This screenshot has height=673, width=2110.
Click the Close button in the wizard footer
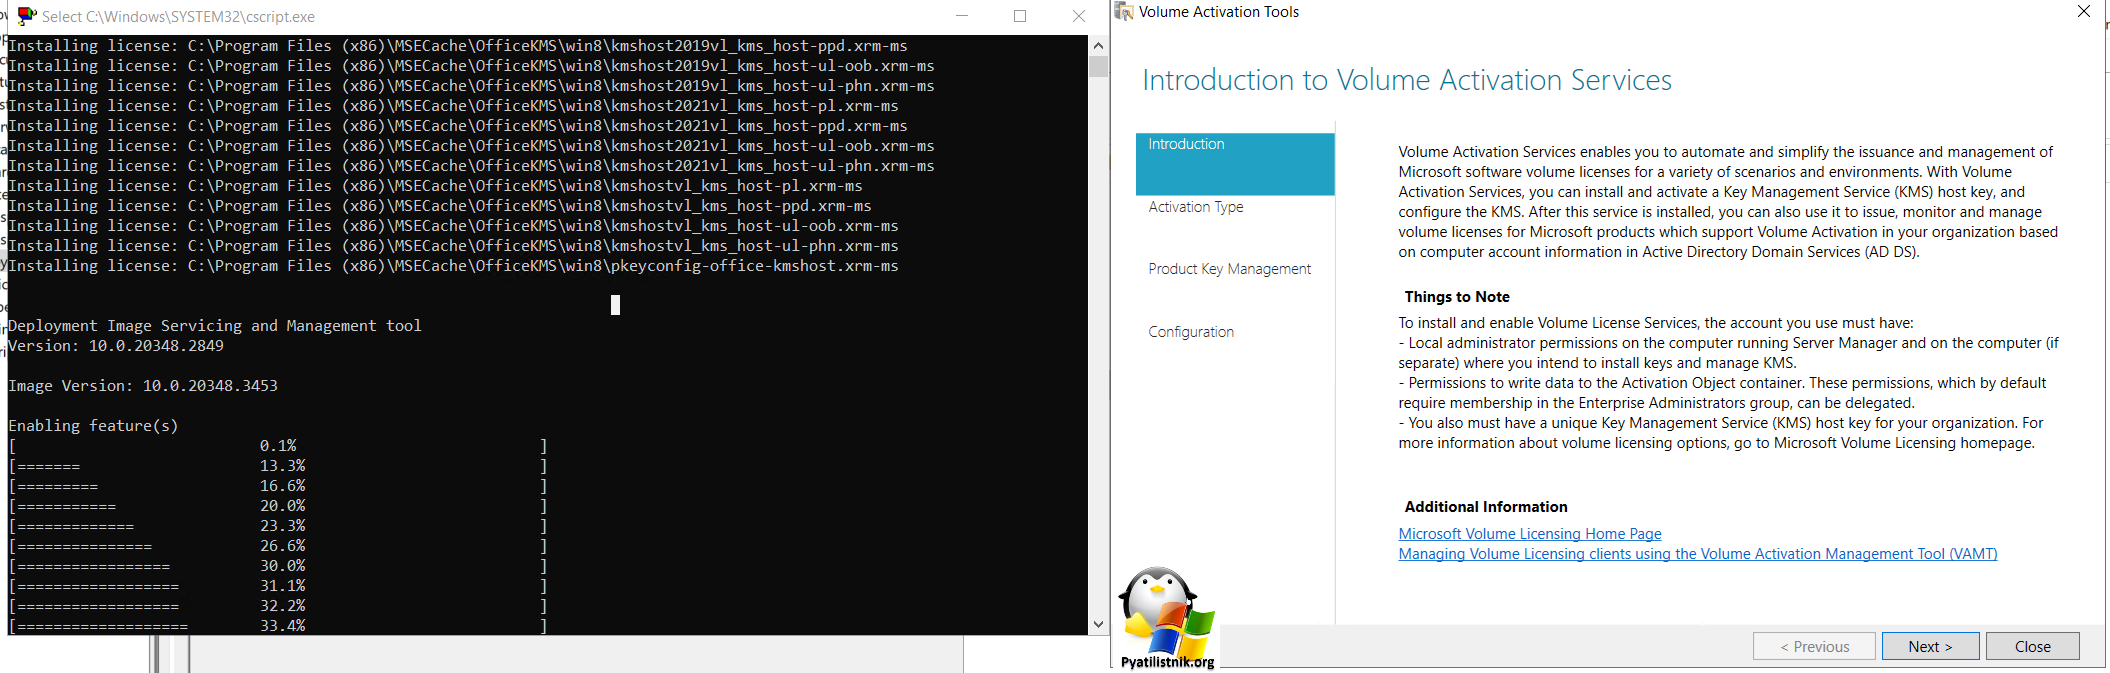[x=2033, y=646]
